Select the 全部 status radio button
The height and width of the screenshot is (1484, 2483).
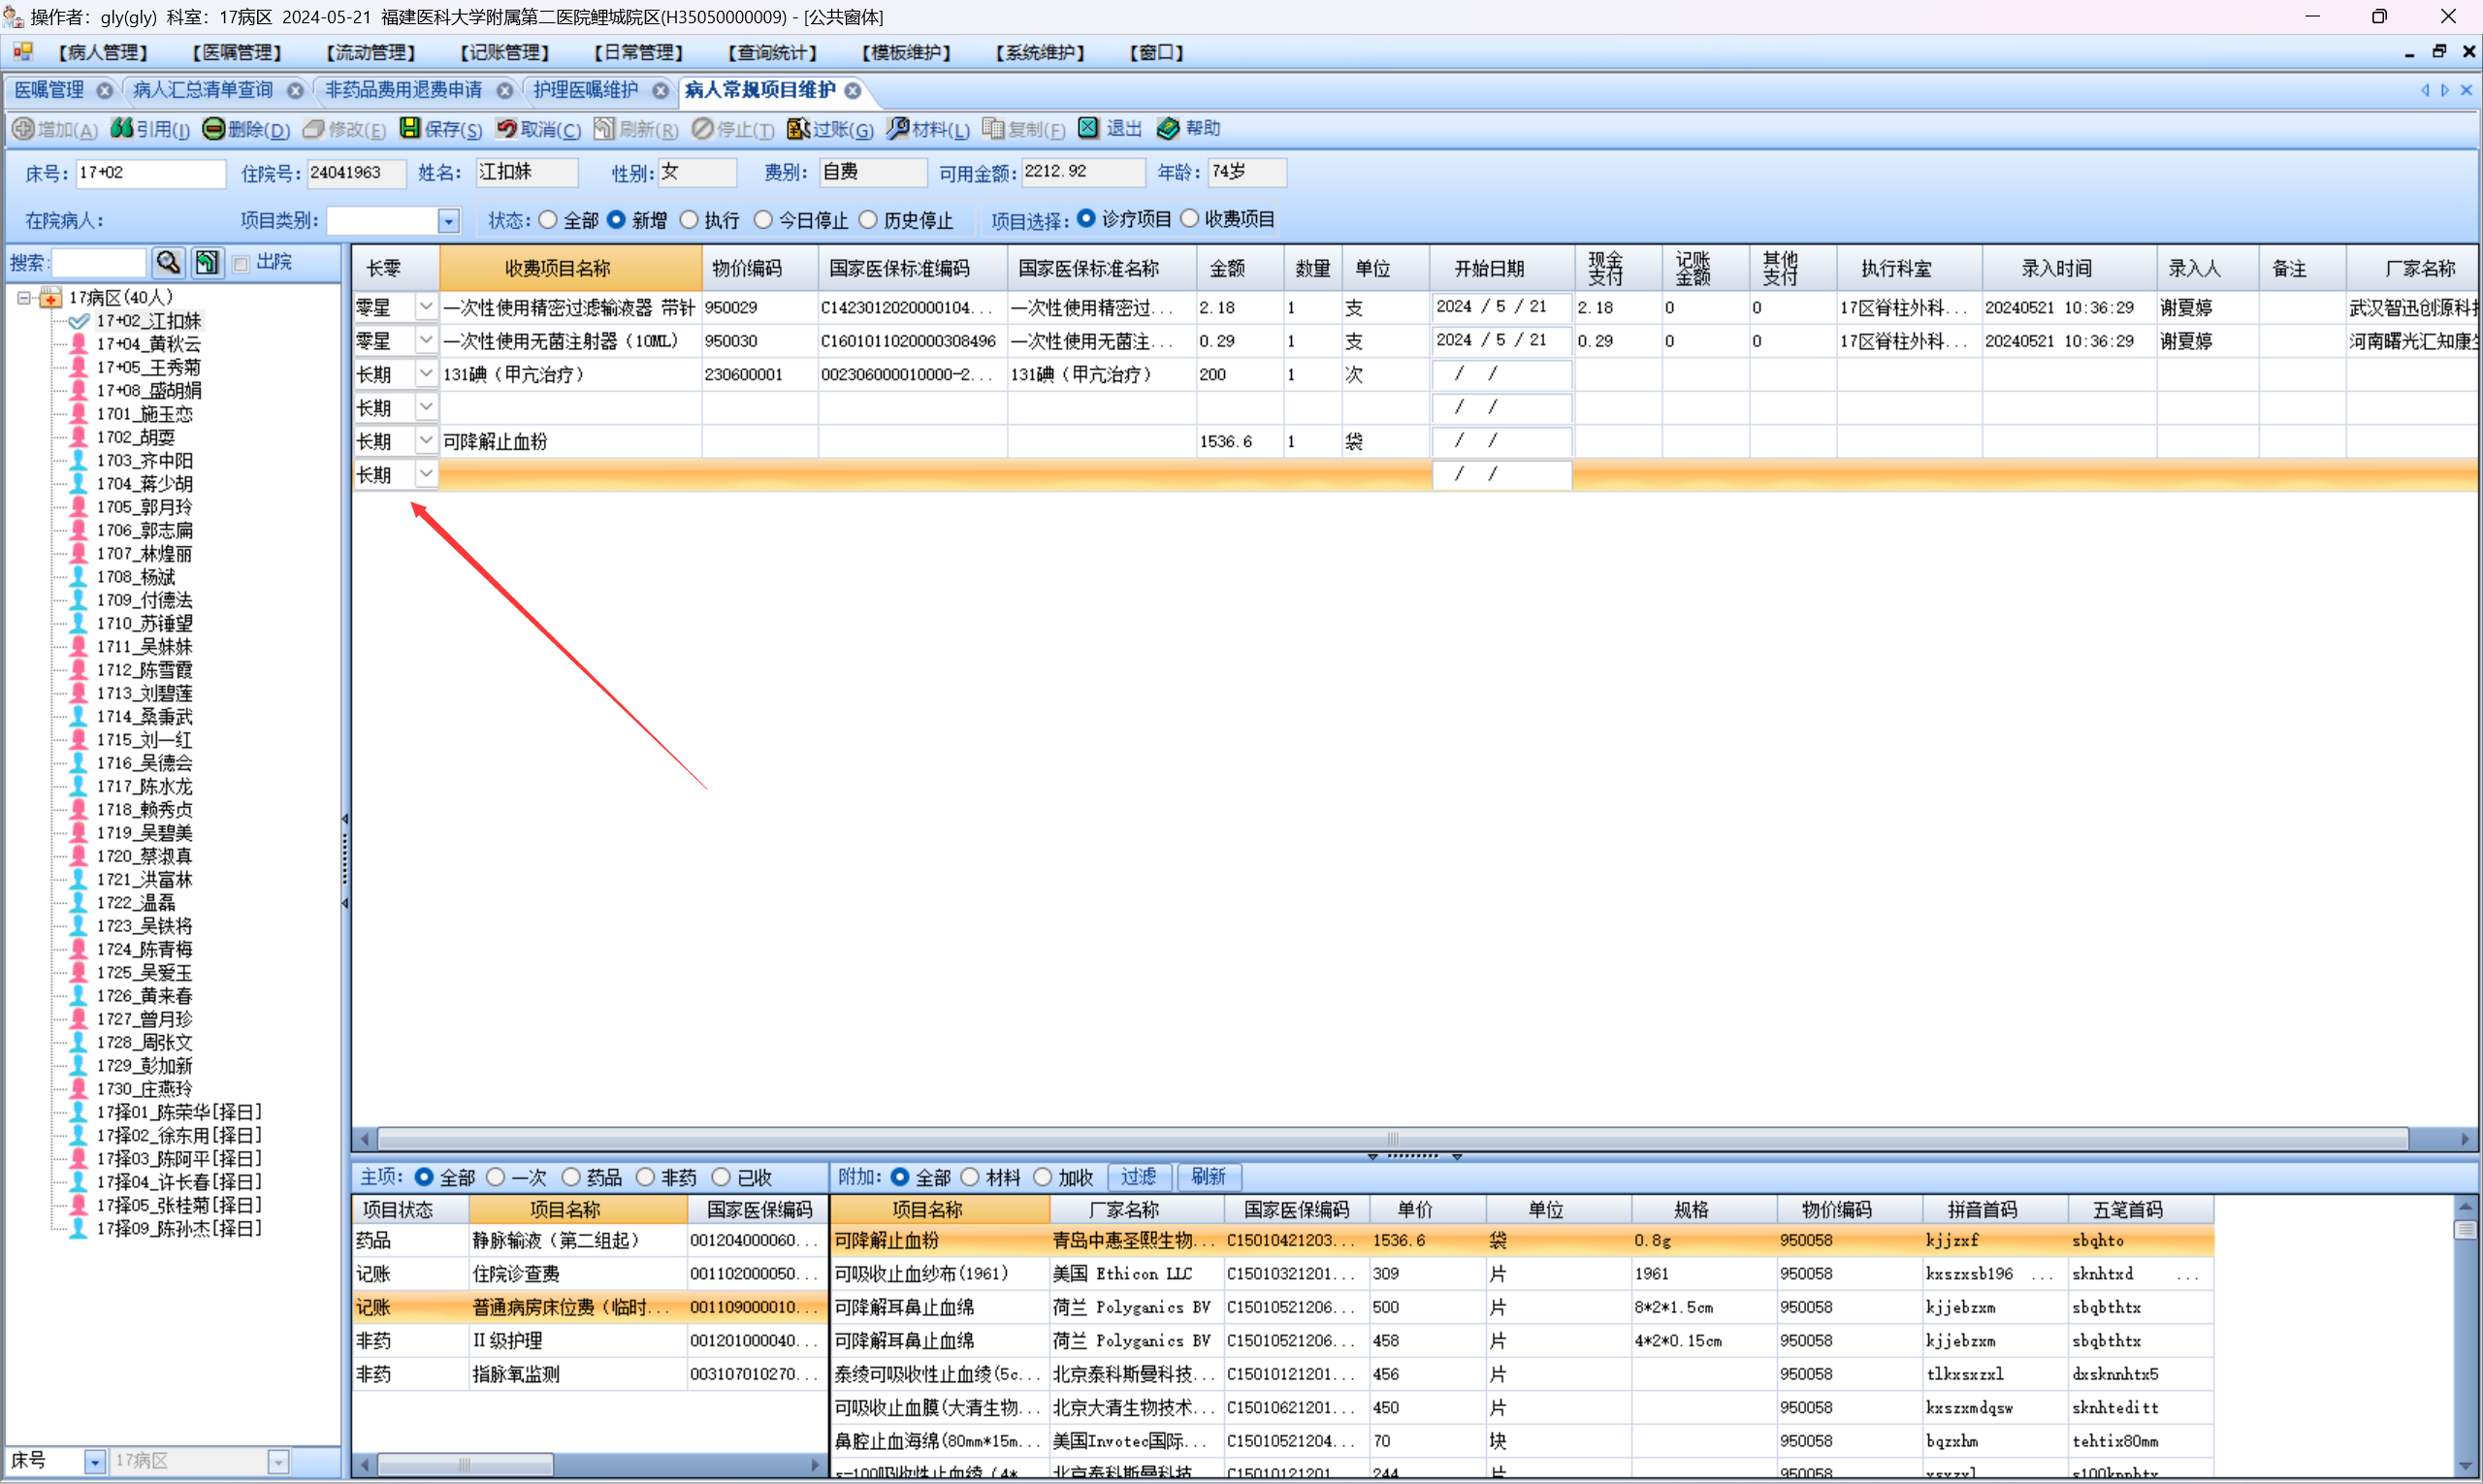pyautogui.click(x=548, y=219)
